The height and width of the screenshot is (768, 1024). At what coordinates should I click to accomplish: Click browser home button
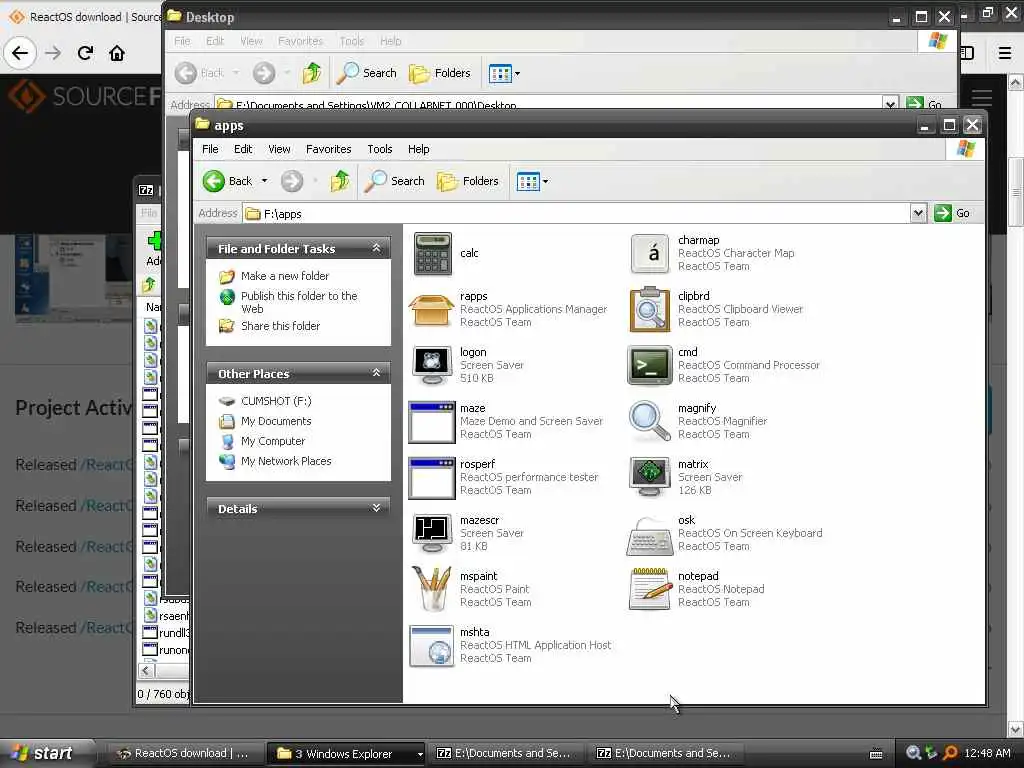(117, 53)
